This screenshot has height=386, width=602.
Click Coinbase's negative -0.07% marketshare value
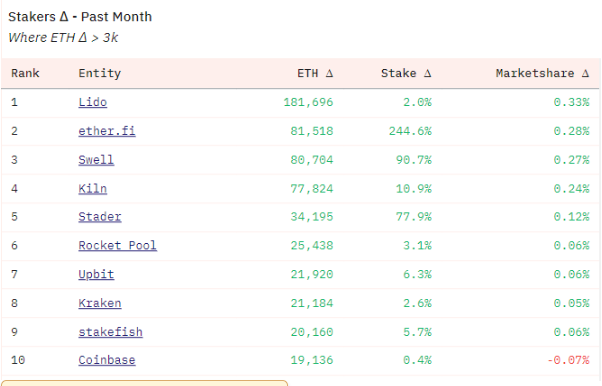[568, 360]
